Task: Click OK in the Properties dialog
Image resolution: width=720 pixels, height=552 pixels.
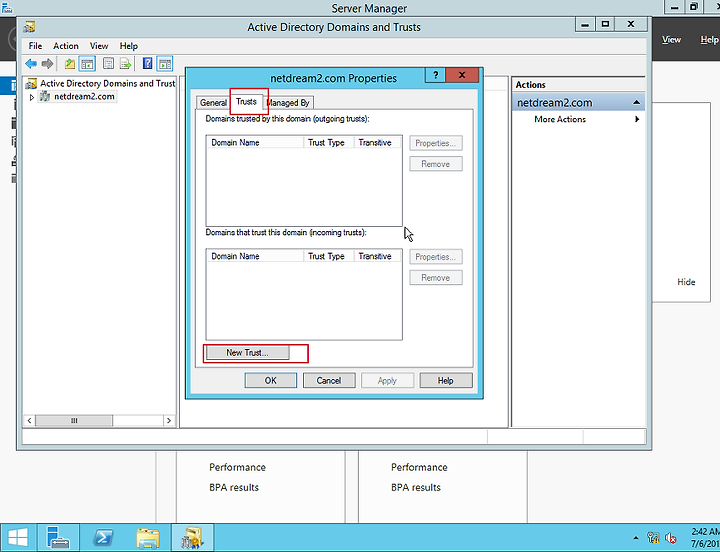Action: [270, 380]
